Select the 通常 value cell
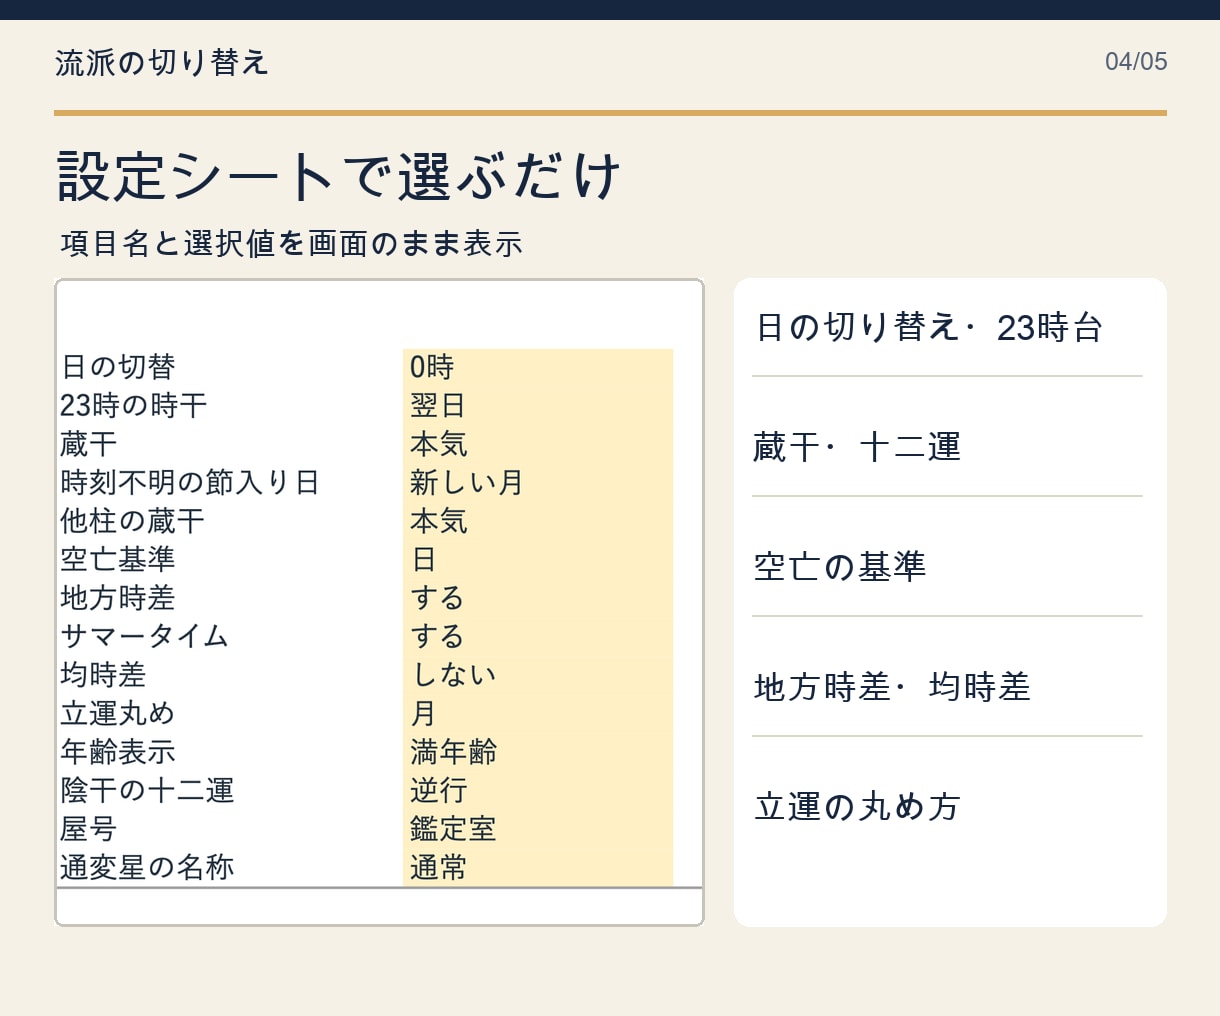1220x1016 pixels. pyautogui.click(x=538, y=868)
